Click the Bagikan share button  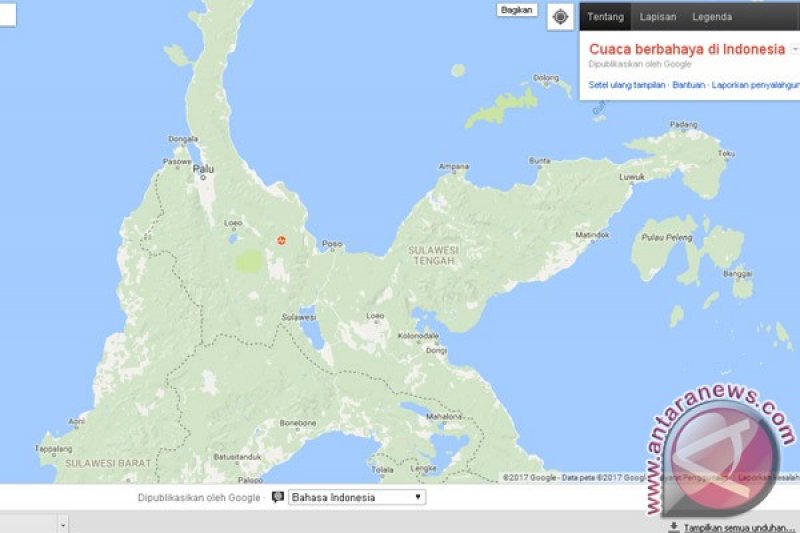tap(516, 10)
